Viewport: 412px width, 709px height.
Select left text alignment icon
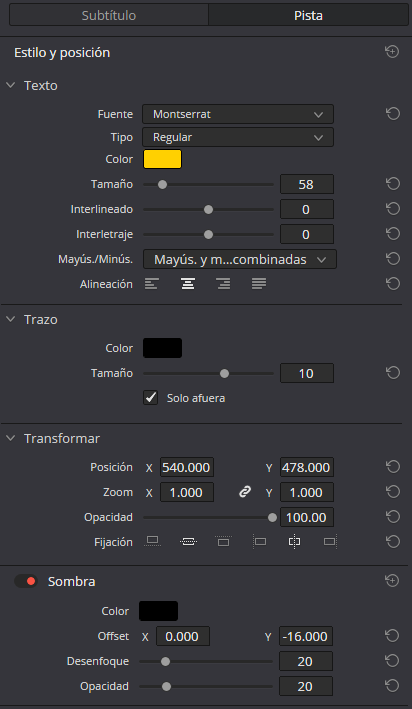pyautogui.click(x=152, y=284)
